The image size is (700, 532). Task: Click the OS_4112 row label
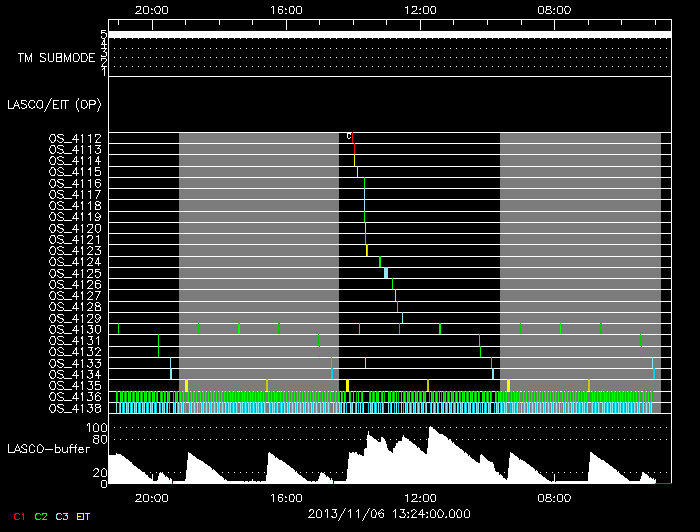[75, 138]
